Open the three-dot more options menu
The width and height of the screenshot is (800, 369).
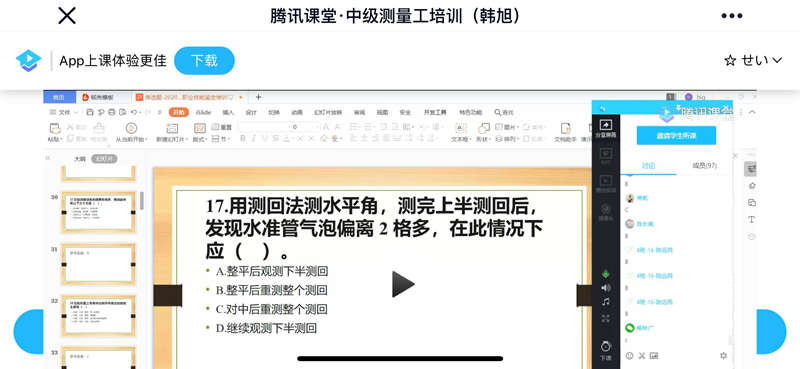point(732,16)
